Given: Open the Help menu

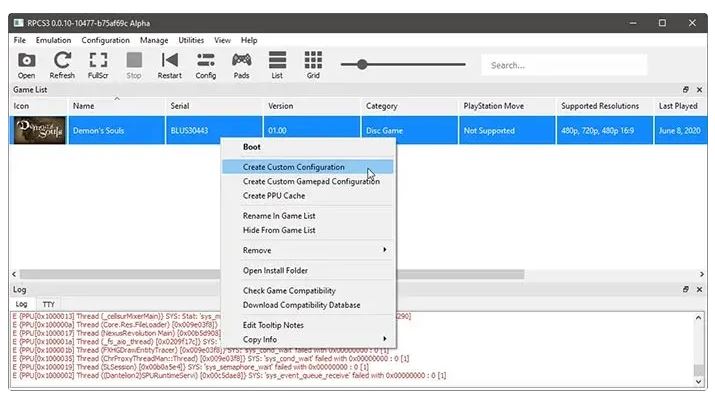Looking at the screenshot, I should tap(249, 40).
